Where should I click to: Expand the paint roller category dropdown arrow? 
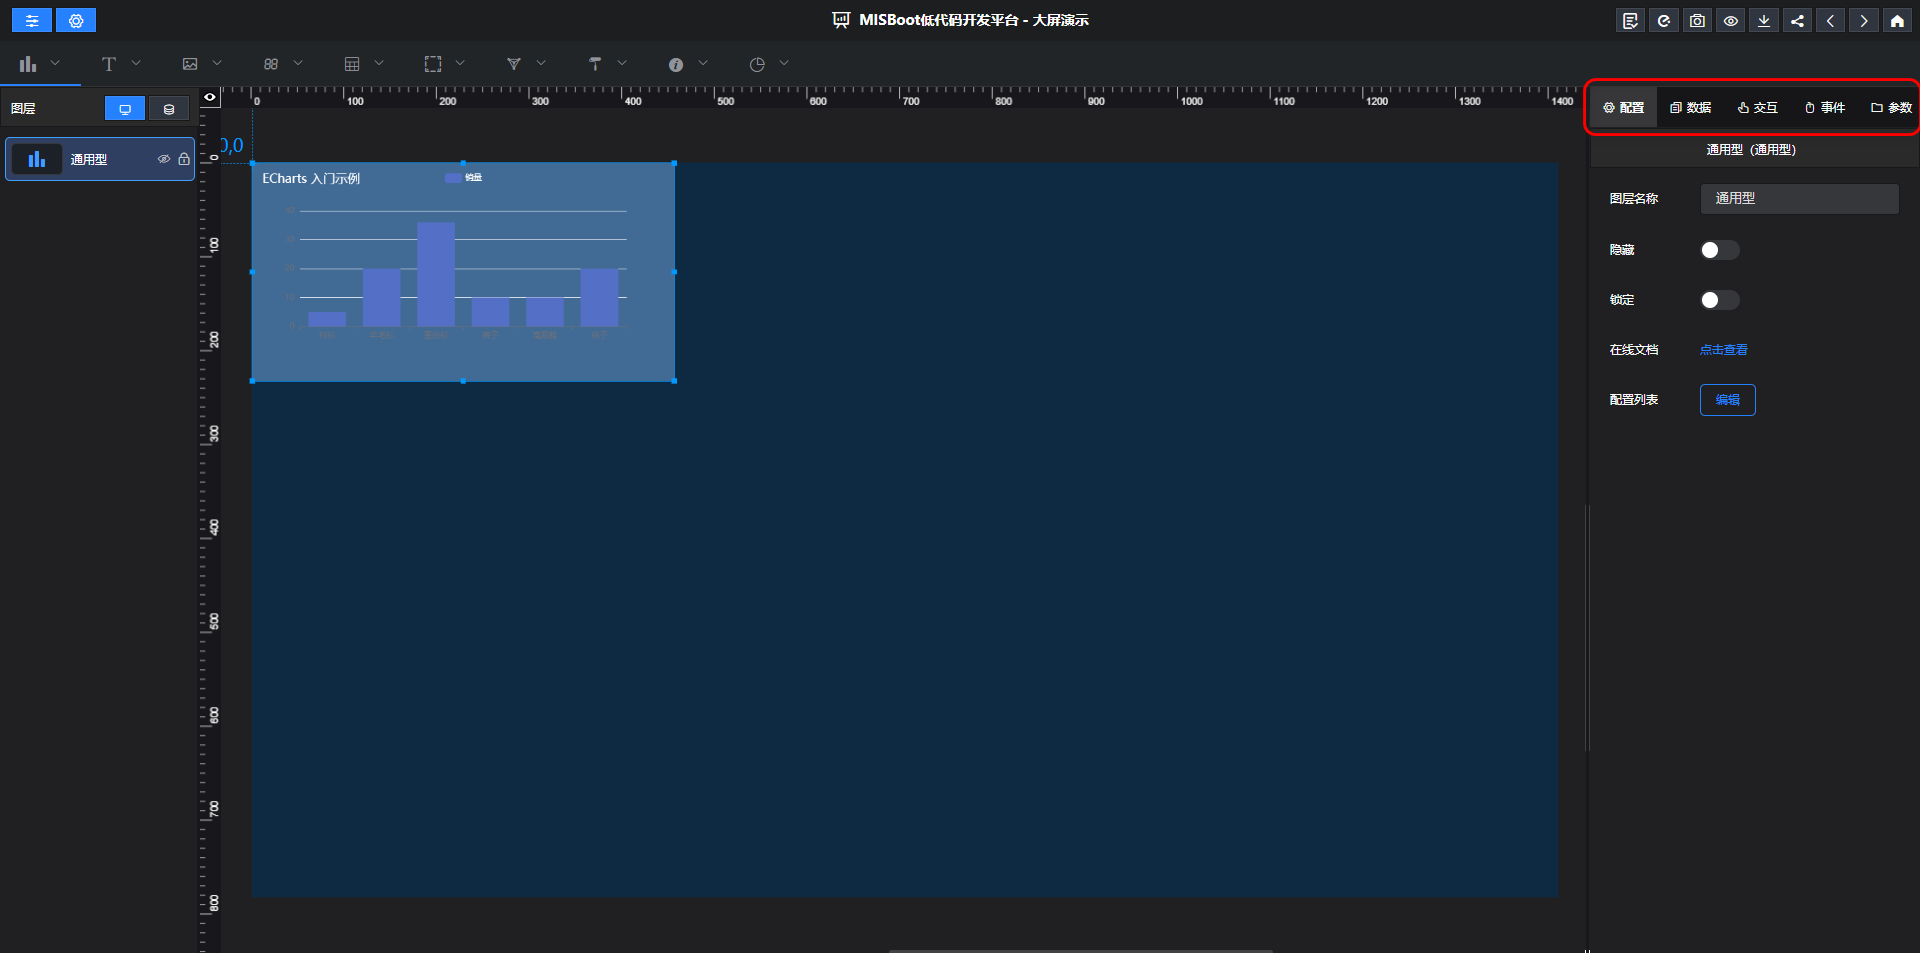[622, 63]
